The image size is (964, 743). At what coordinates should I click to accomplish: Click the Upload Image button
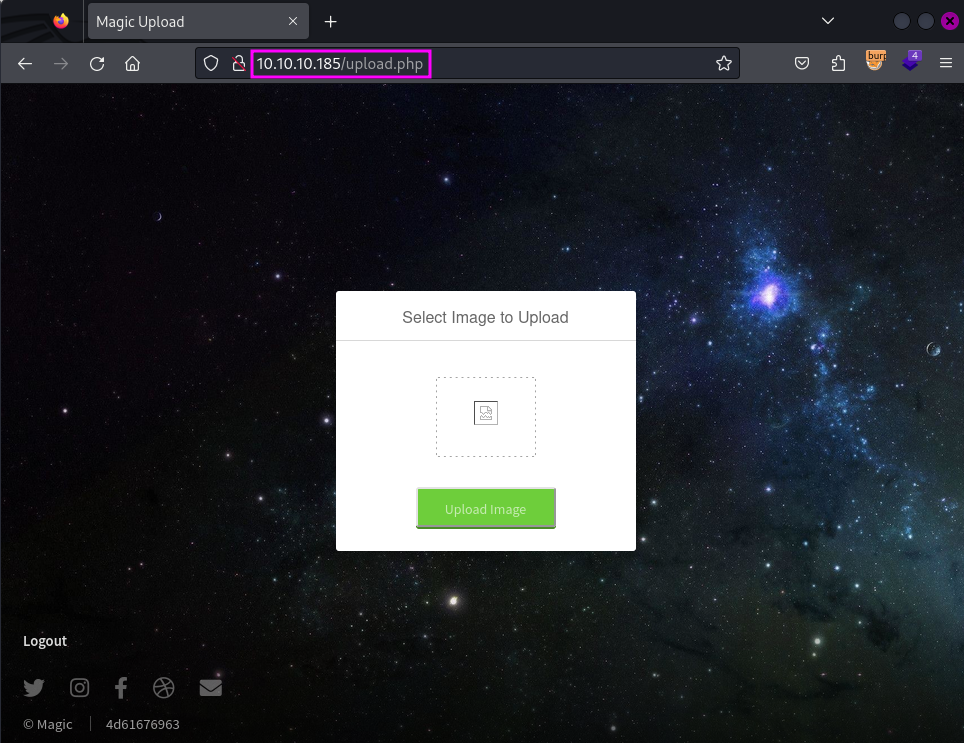click(486, 508)
